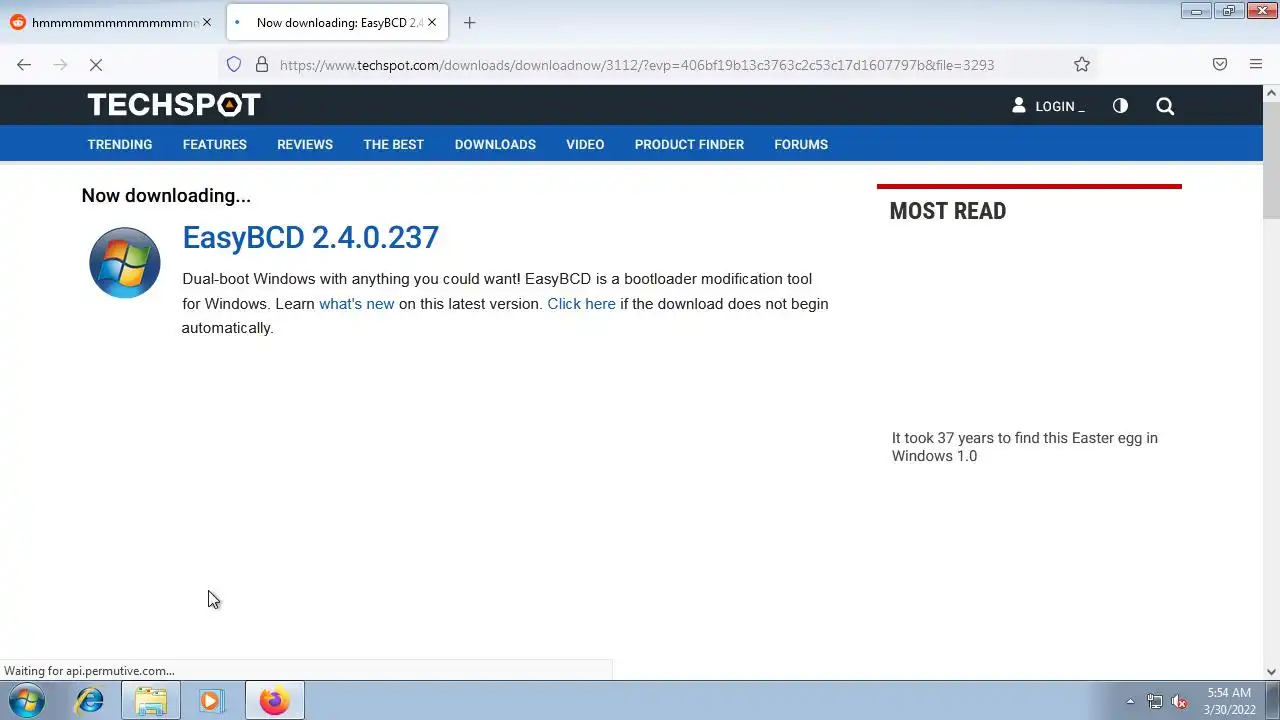The image size is (1280, 720).
Task: Open Windows Media Player taskbar icon
Action: (x=210, y=700)
